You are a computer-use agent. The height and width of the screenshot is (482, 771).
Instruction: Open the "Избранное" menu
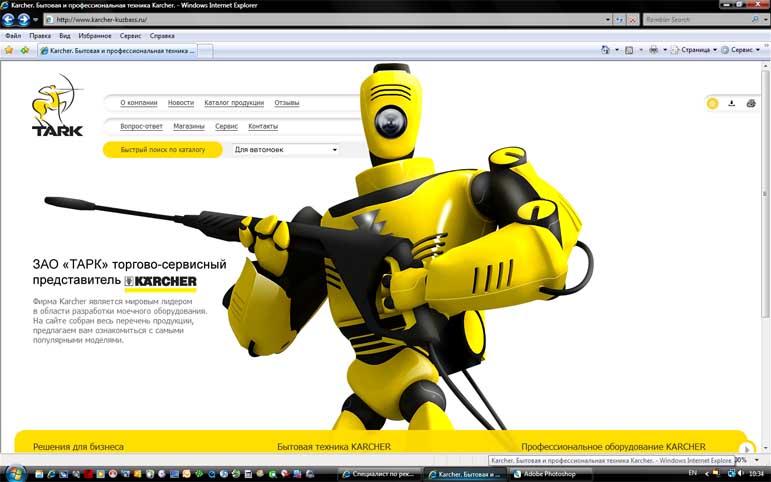tap(96, 35)
